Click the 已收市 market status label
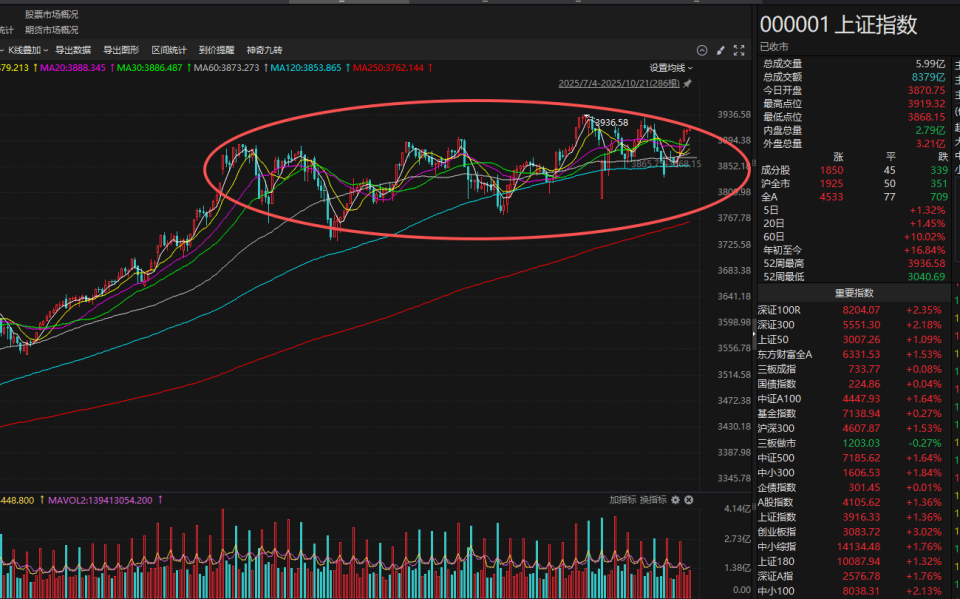 [x=774, y=47]
